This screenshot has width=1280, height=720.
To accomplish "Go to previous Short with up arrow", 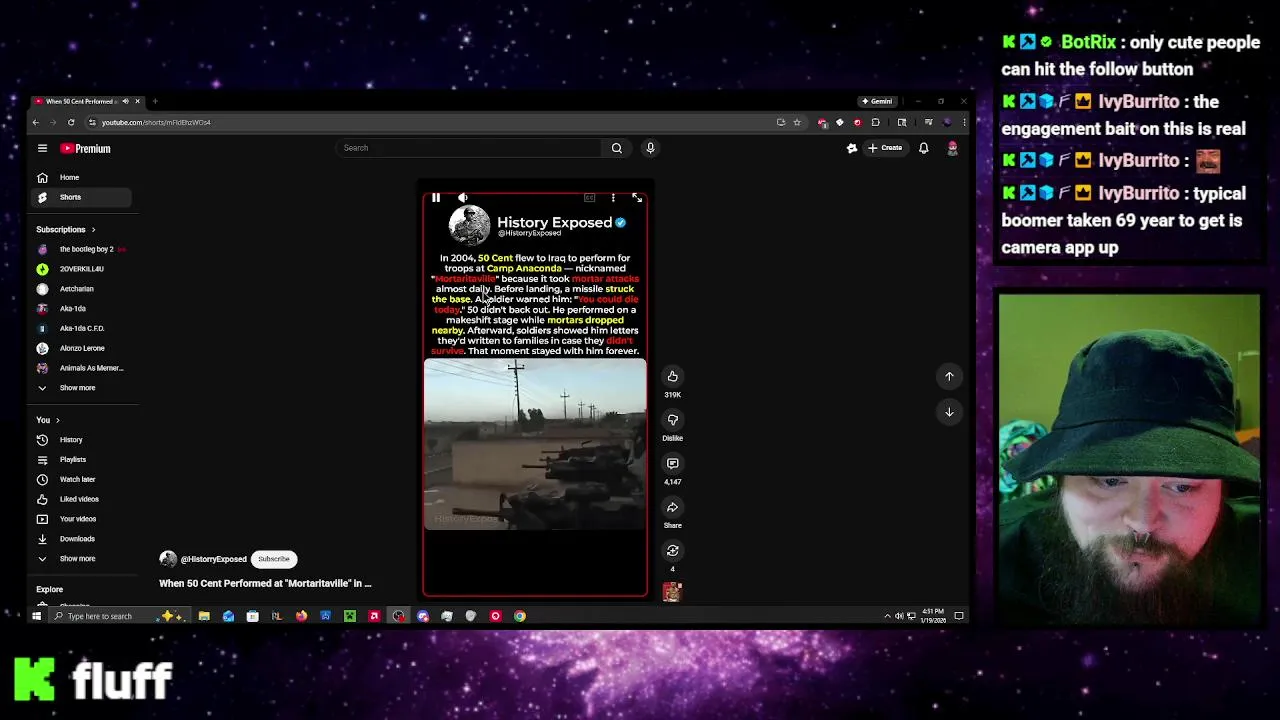I will [x=949, y=376].
